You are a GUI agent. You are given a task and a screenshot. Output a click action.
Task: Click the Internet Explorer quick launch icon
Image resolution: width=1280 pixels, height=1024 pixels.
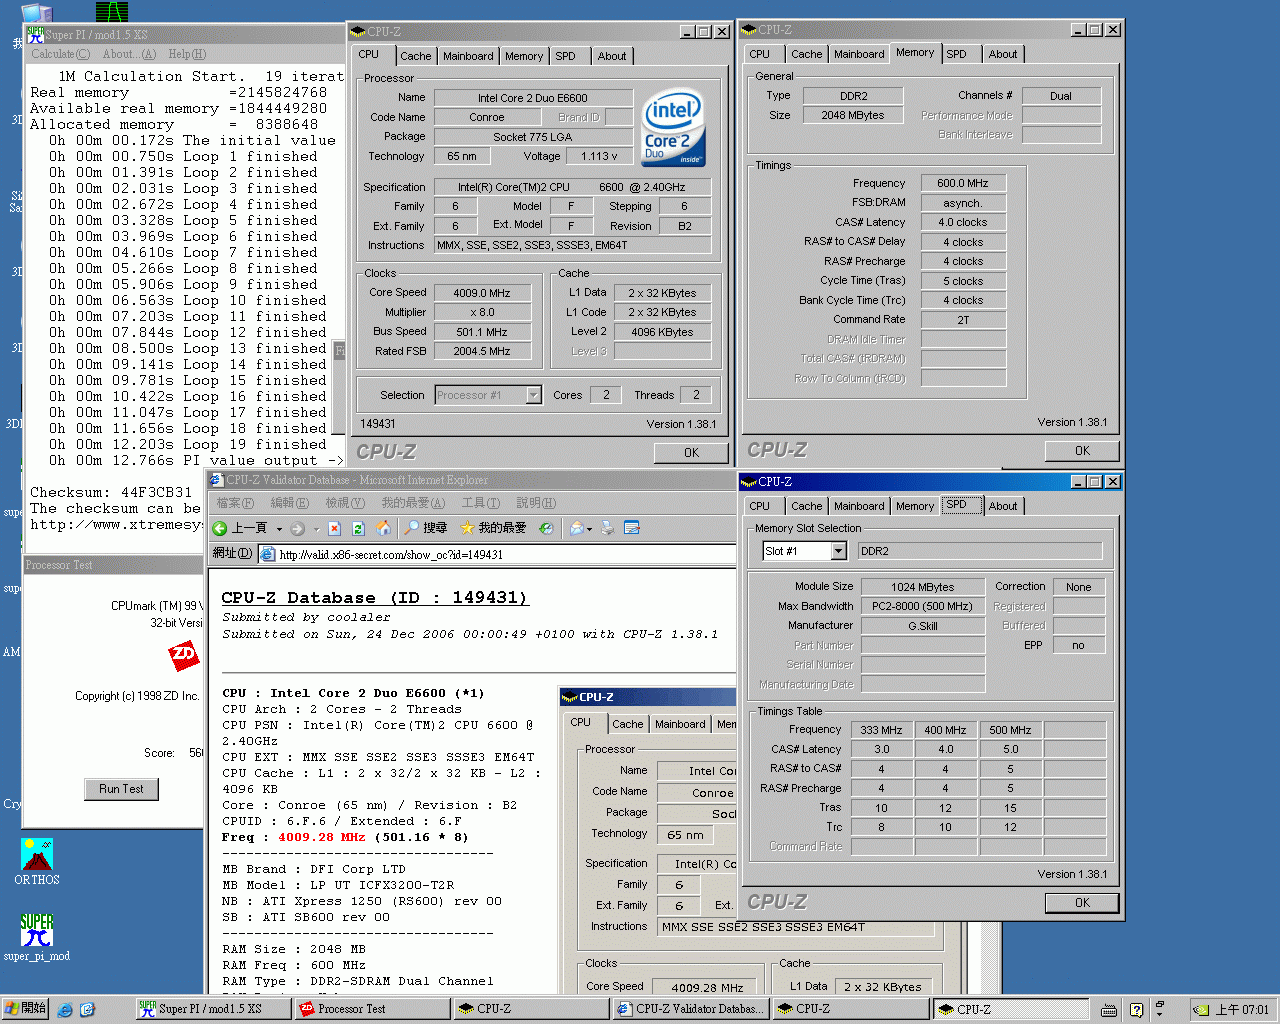point(65,1010)
